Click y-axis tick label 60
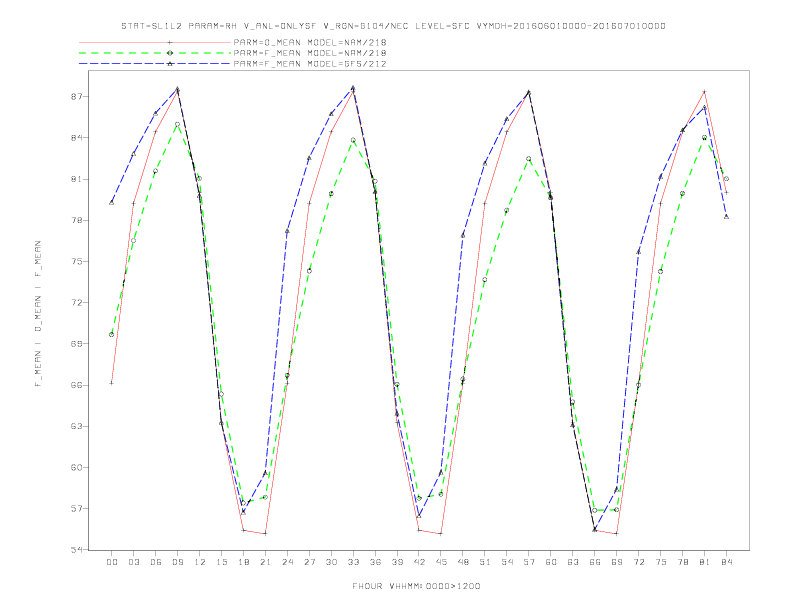The height and width of the screenshot is (612, 792). click(x=77, y=467)
